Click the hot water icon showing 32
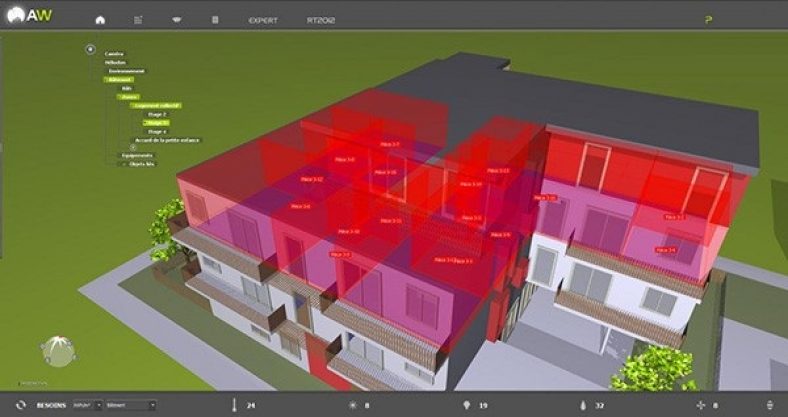Image resolution: width=788 pixels, height=417 pixels. click(583, 405)
